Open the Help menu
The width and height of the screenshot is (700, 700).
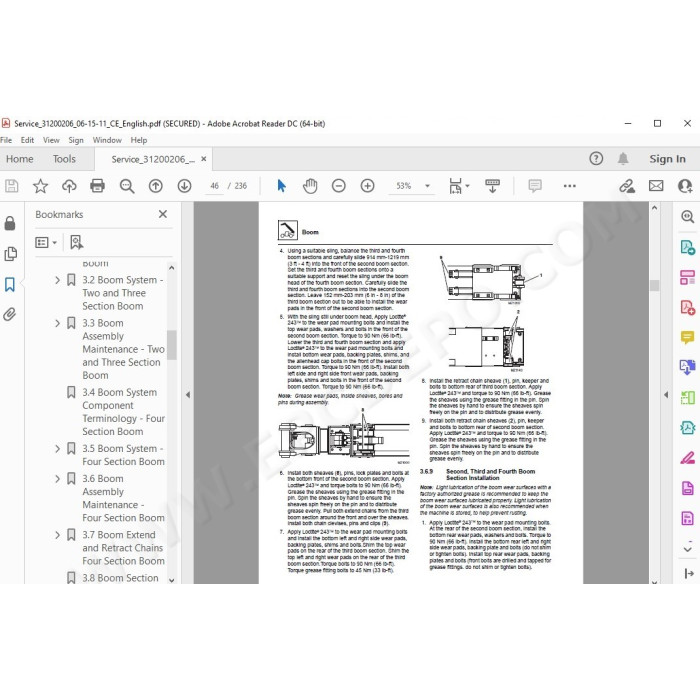(x=139, y=140)
